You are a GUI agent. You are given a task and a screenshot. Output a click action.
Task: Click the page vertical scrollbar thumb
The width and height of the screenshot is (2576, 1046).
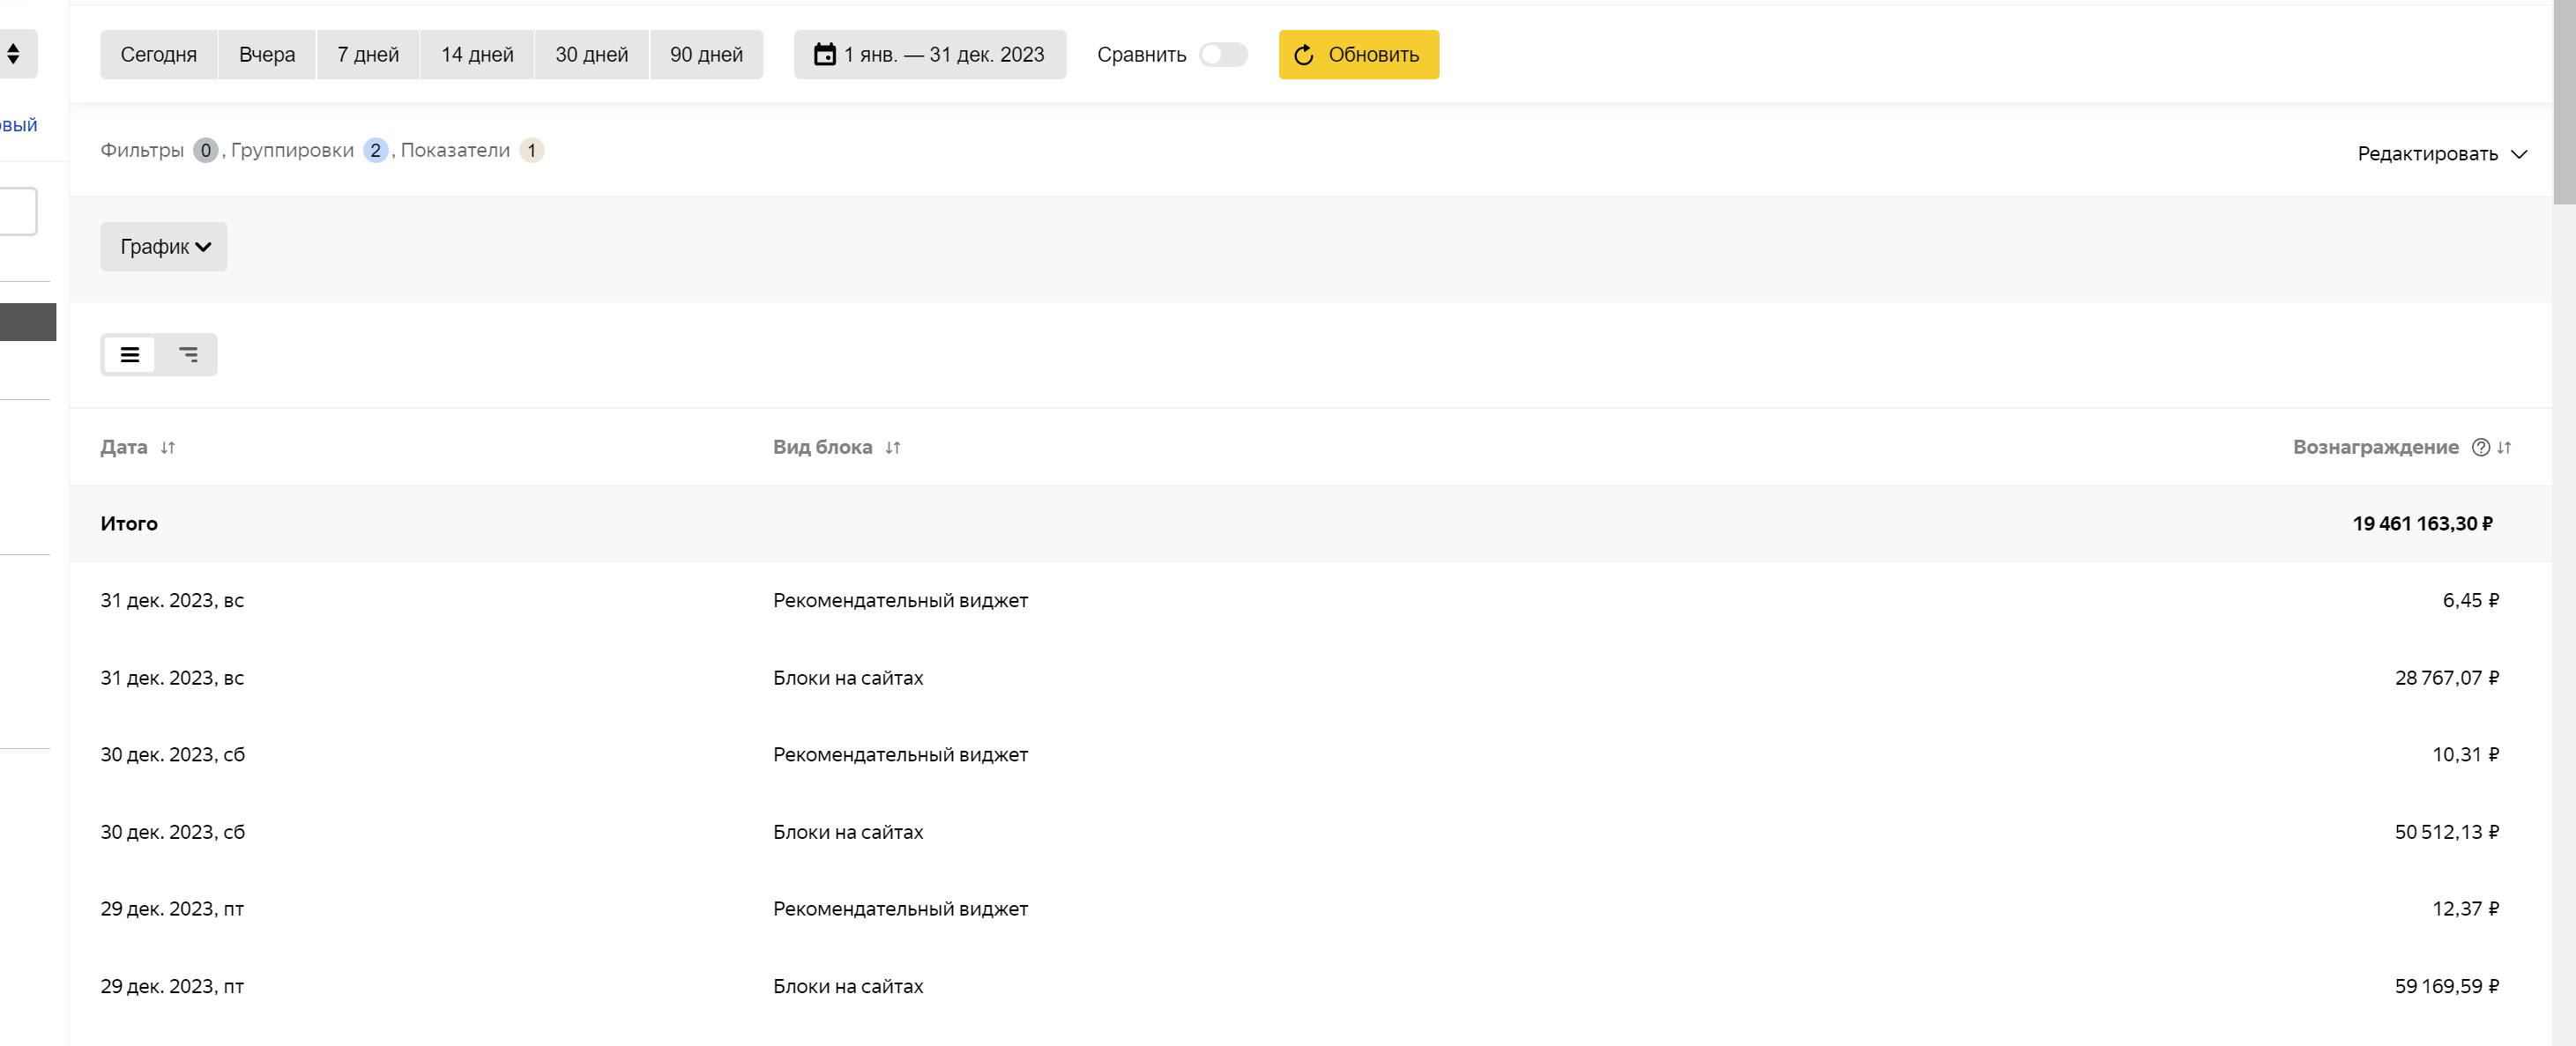pos(2564,102)
